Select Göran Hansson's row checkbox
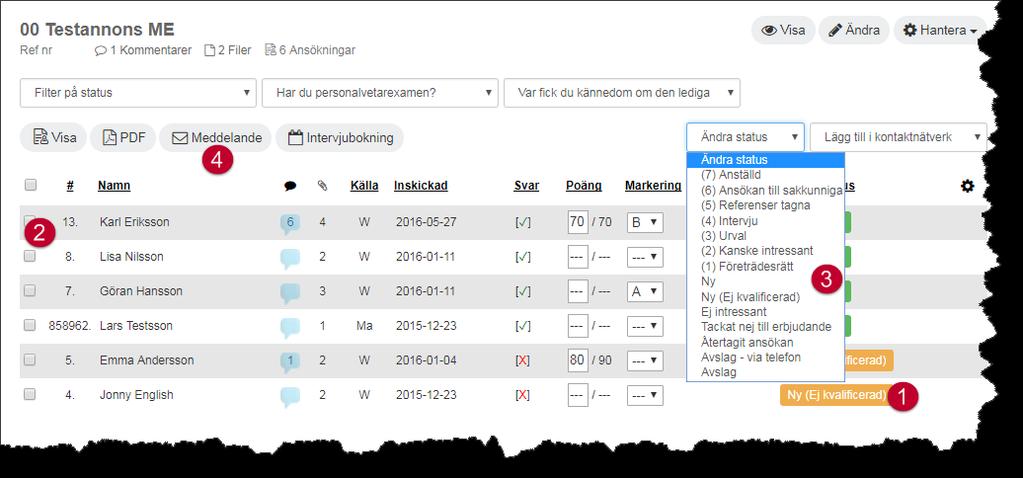The height and width of the screenshot is (478, 1023). 29,291
